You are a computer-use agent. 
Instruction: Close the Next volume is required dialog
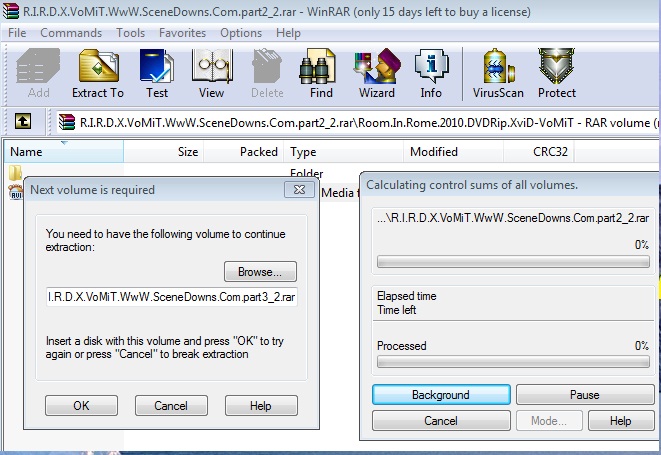coord(299,190)
